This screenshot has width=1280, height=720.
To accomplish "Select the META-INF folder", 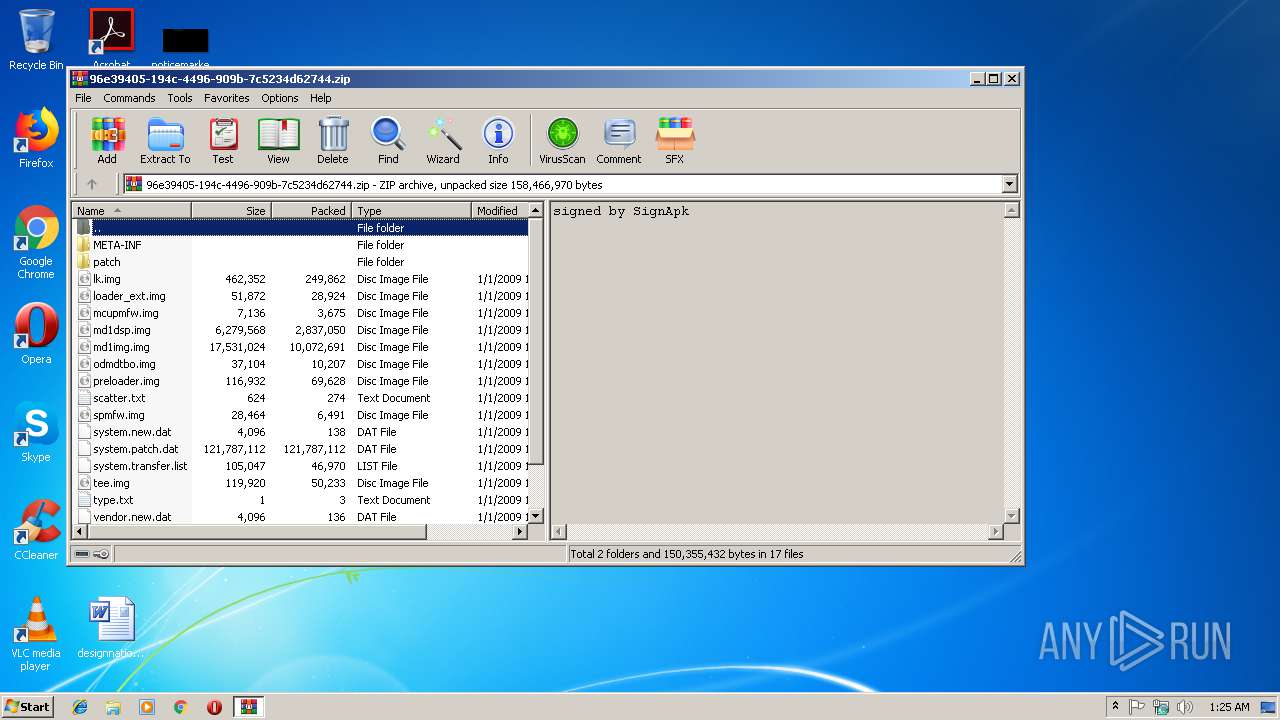I will 117,245.
